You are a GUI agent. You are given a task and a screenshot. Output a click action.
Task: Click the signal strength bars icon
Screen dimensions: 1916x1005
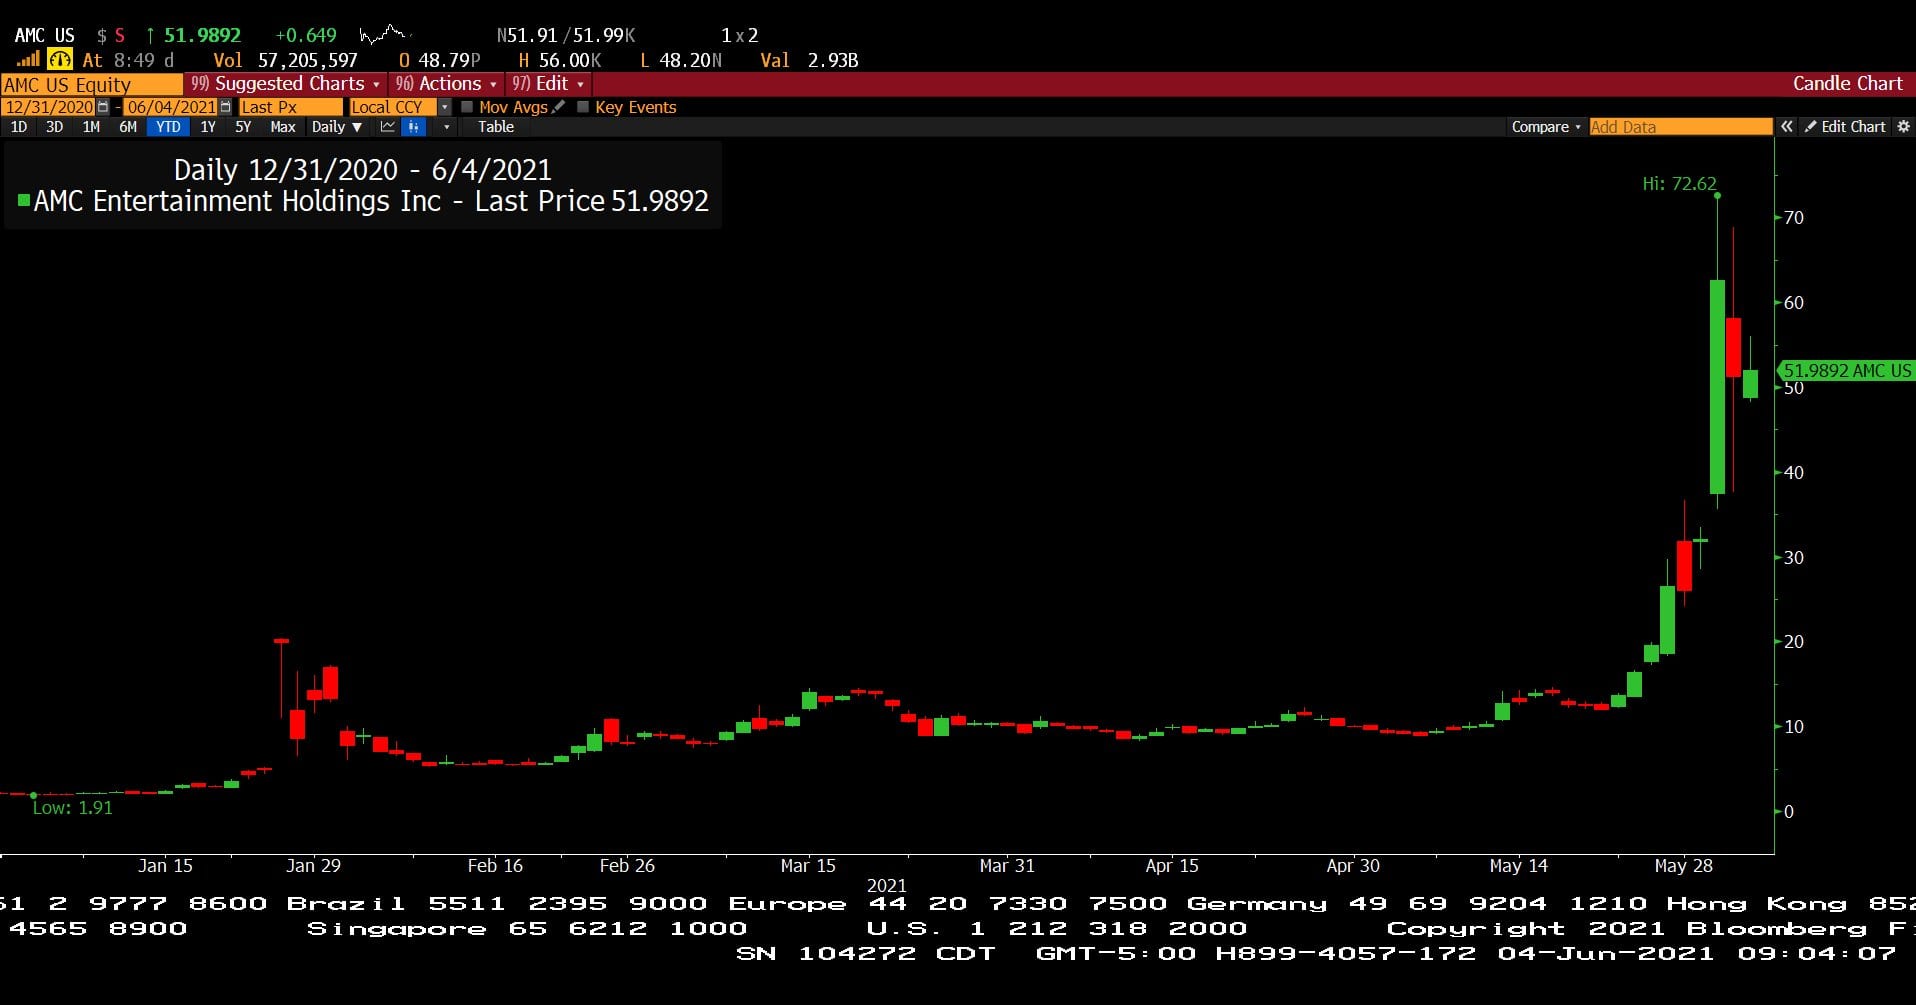pos(27,60)
